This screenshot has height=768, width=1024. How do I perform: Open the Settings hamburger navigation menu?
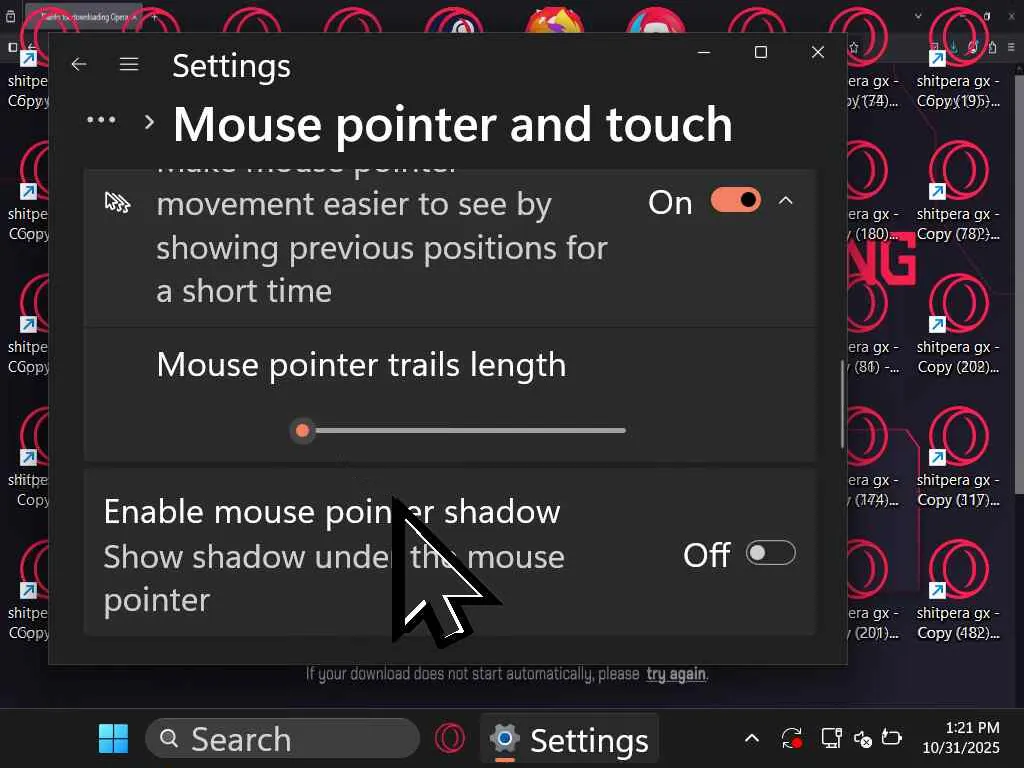[x=129, y=65]
